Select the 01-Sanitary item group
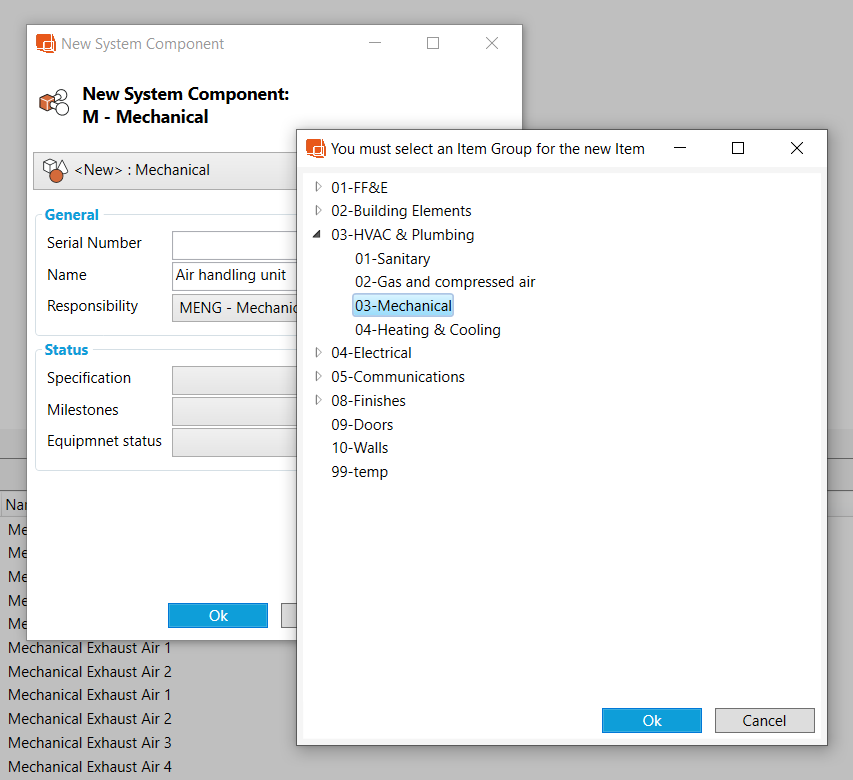853x780 pixels. click(392, 259)
